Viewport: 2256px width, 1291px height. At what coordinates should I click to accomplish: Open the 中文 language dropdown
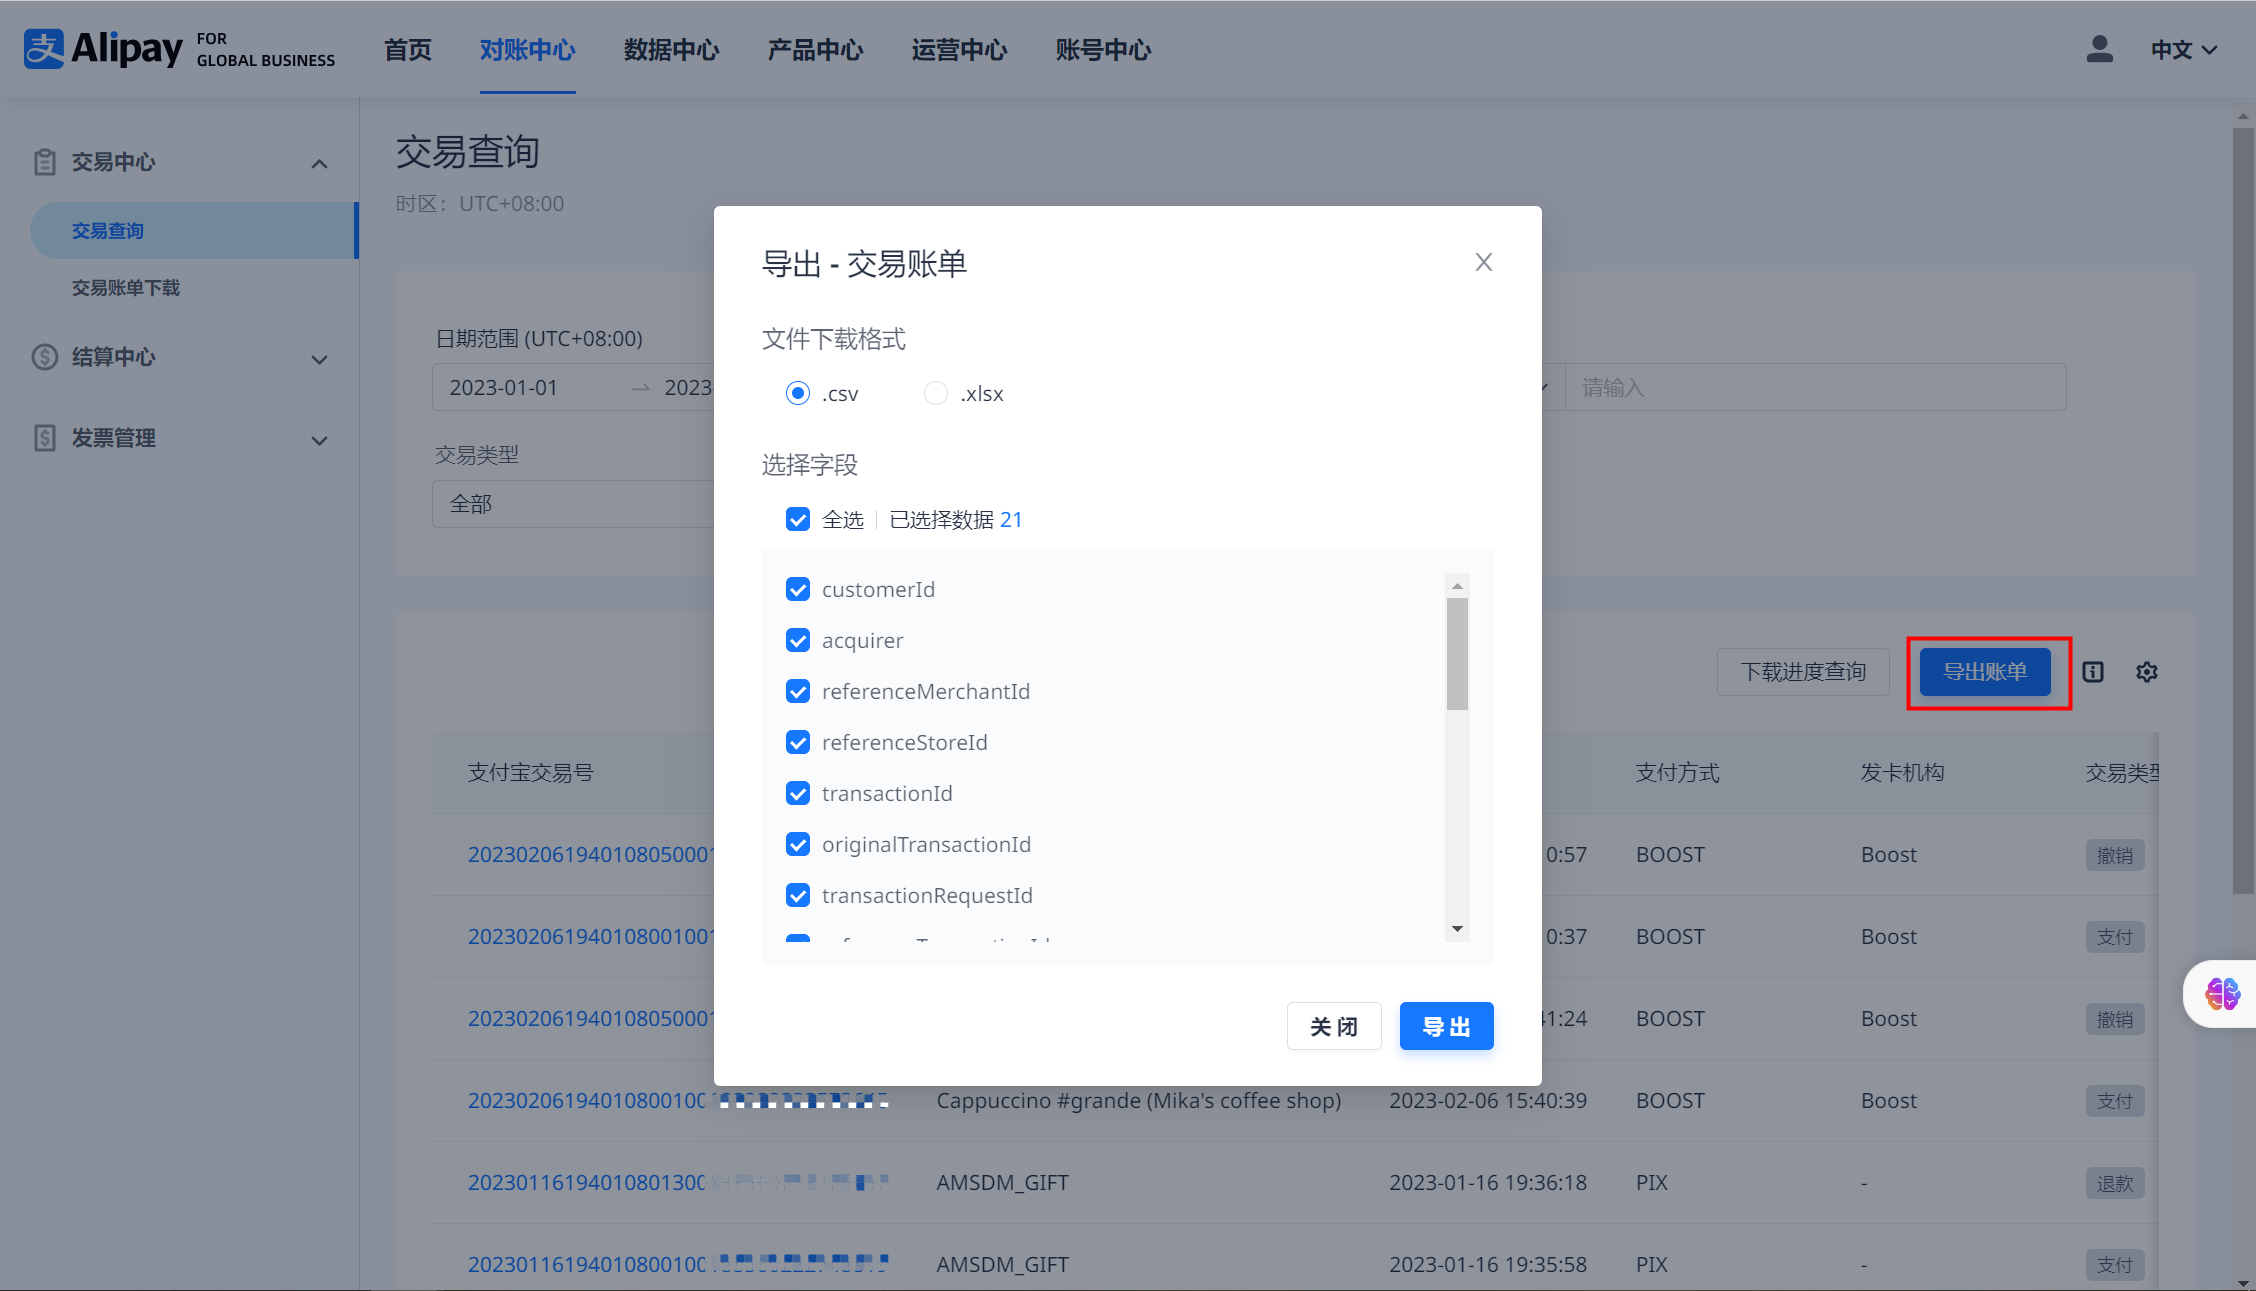click(x=2184, y=50)
